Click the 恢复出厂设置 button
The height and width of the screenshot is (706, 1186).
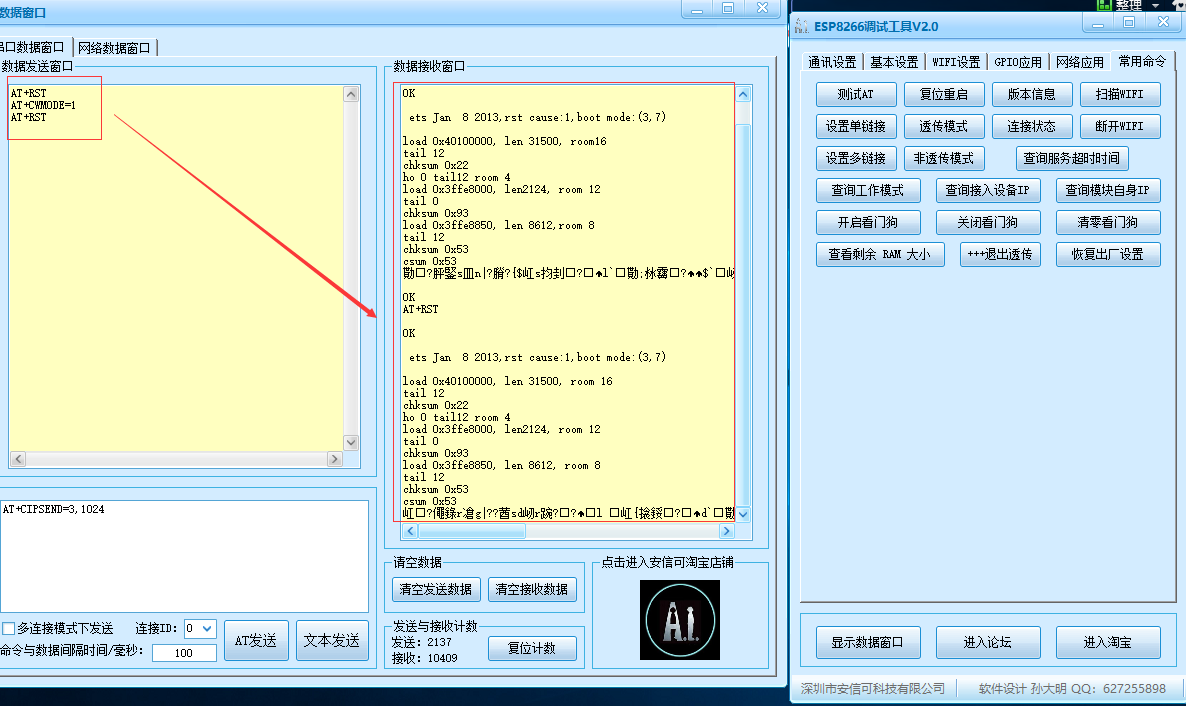[x=1107, y=254]
